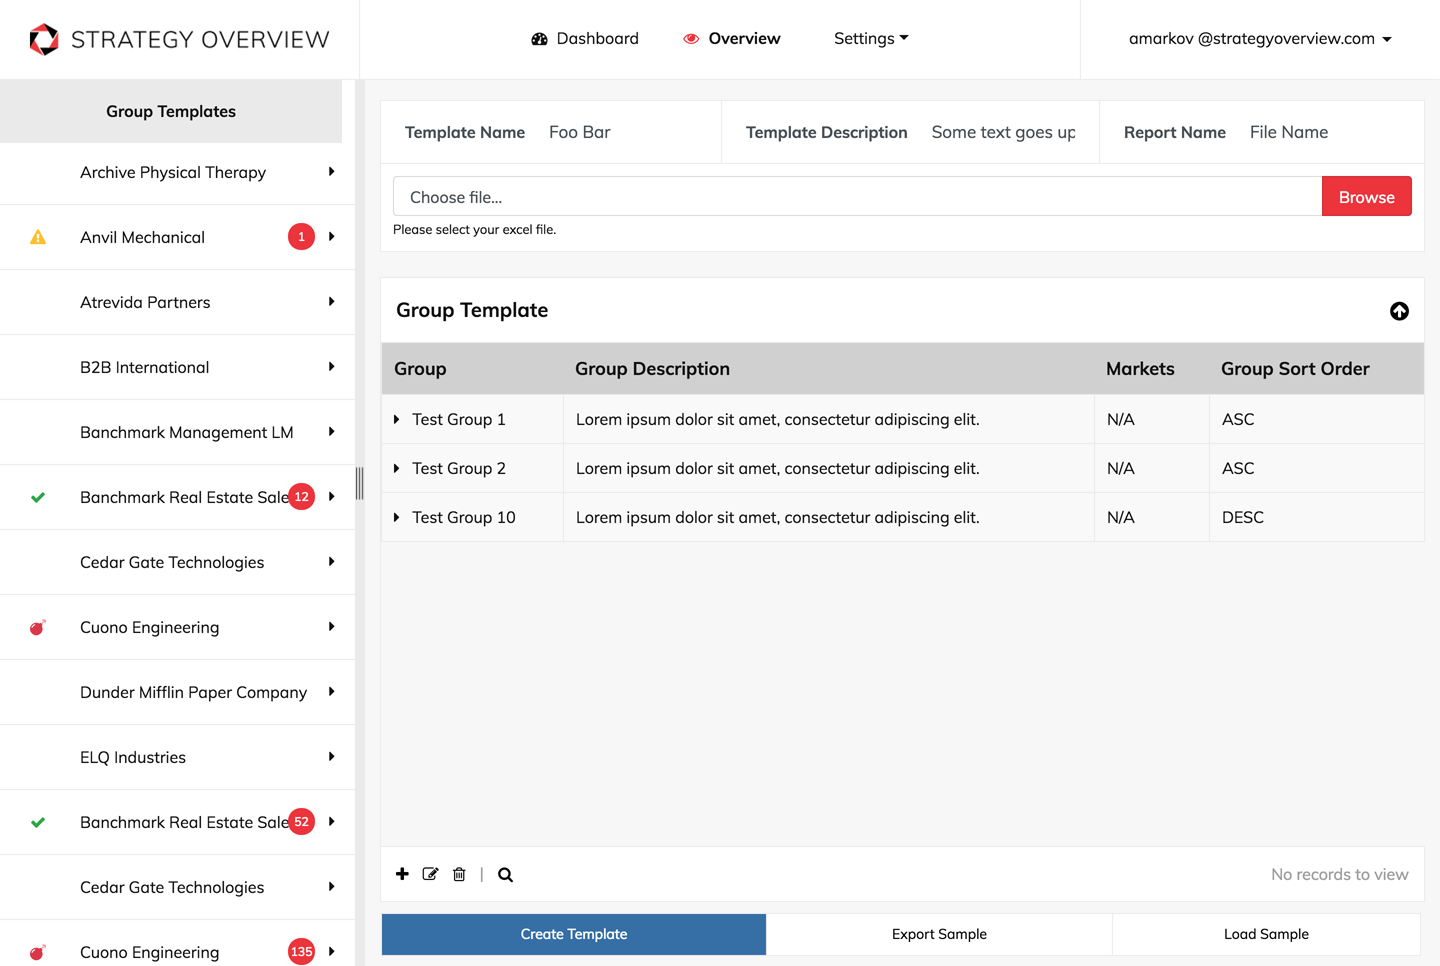Expand the Test Group 2 row
The height and width of the screenshot is (966, 1440).
pos(397,469)
